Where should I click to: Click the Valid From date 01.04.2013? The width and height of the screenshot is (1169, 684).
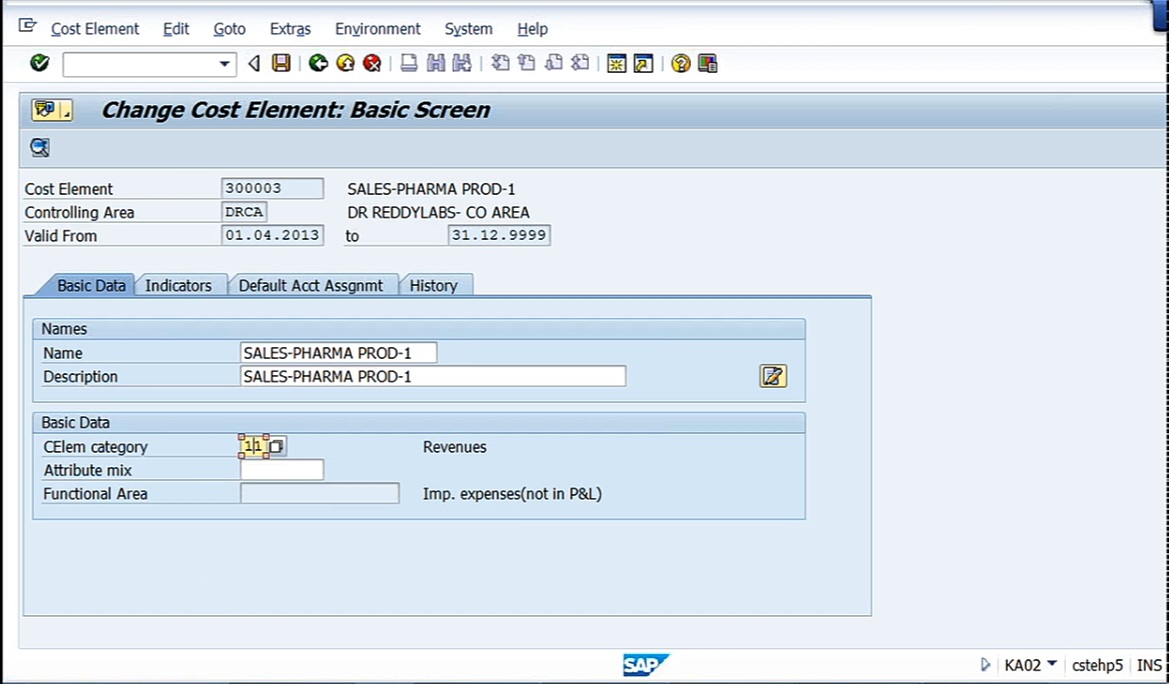272,235
